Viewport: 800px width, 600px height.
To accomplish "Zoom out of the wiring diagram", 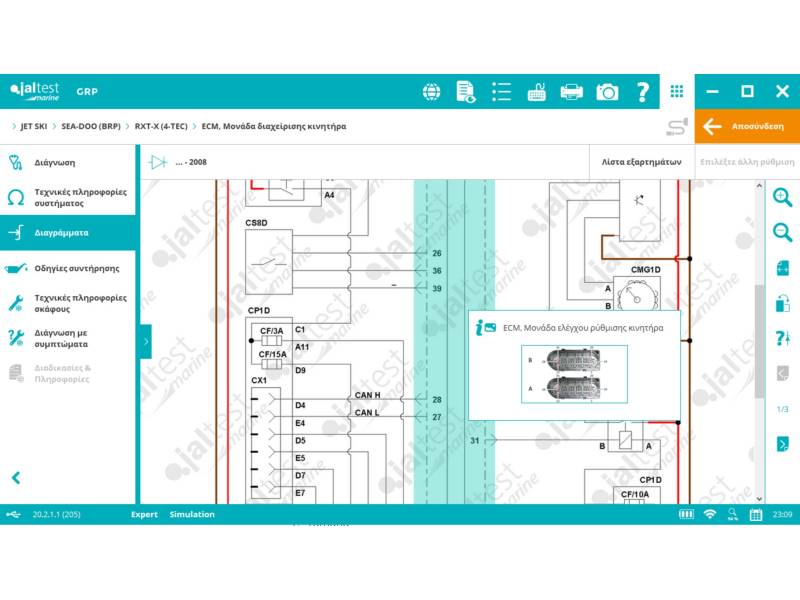I will (x=782, y=232).
